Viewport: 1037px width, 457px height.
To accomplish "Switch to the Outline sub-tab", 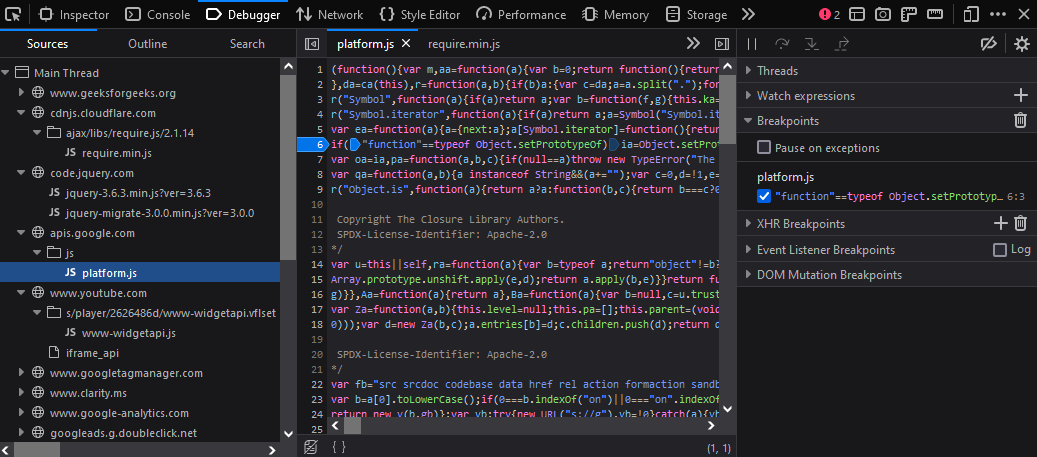I will [x=147, y=44].
